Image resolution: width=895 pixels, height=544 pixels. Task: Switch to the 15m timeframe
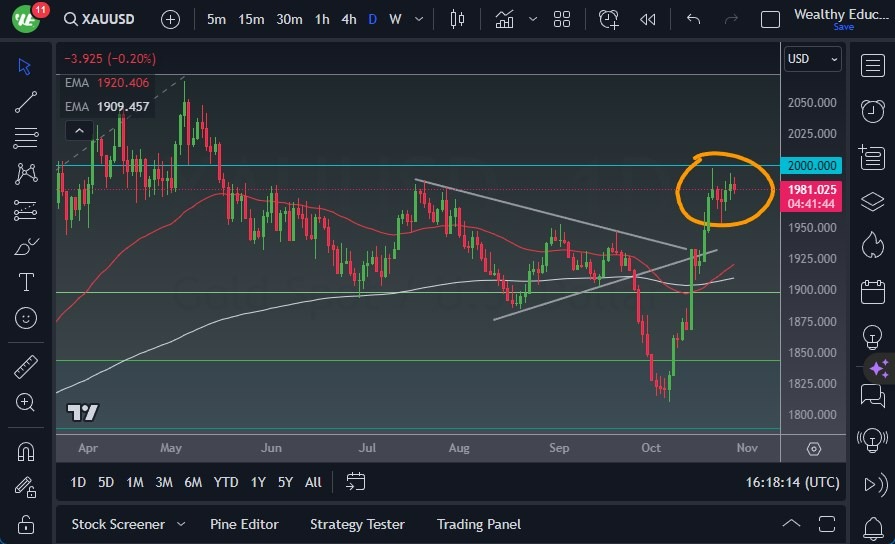(251, 19)
